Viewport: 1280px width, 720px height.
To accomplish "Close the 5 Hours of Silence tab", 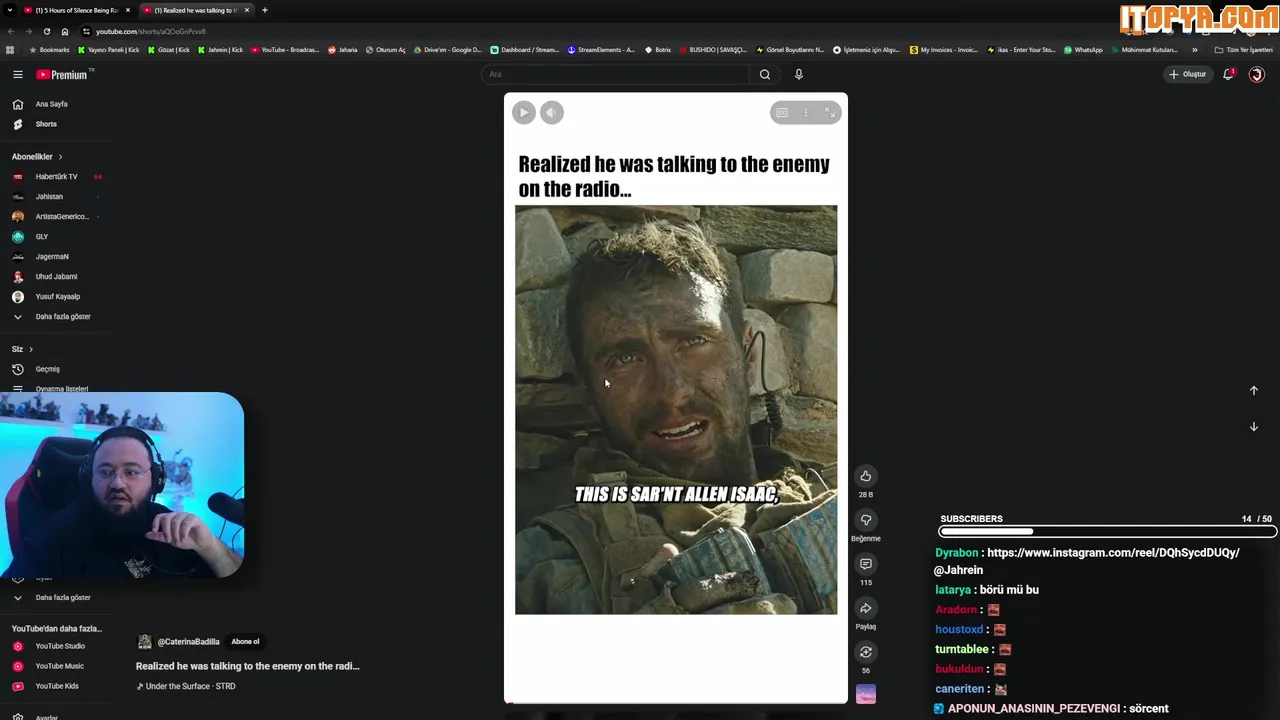I will coord(127,10).
